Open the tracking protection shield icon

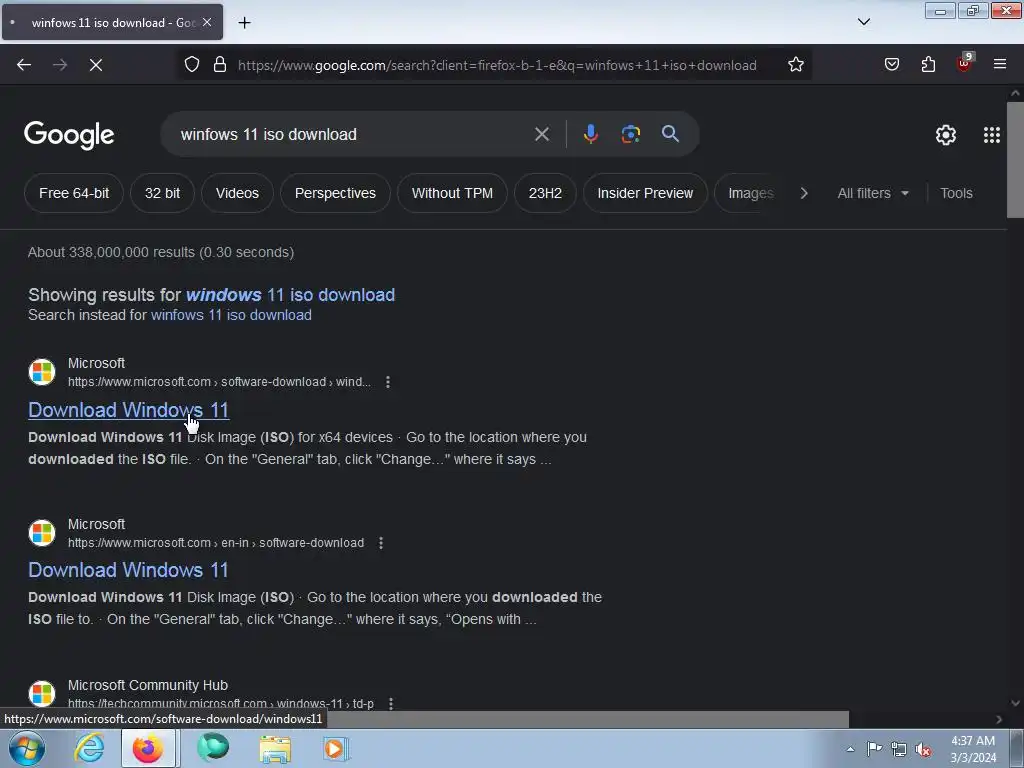pos(191,65)
